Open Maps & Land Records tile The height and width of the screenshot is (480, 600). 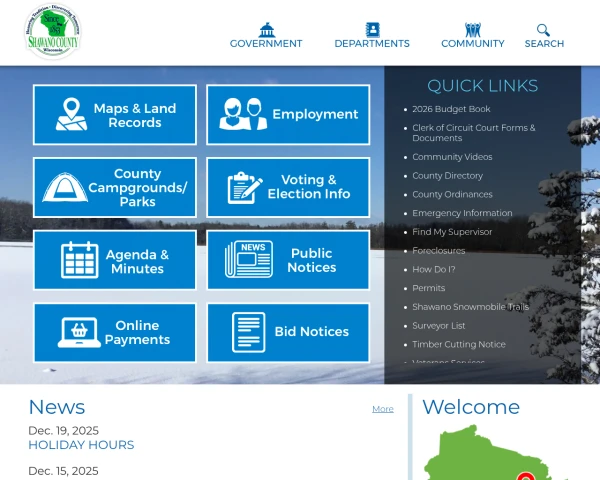click(x=115, y=115)
